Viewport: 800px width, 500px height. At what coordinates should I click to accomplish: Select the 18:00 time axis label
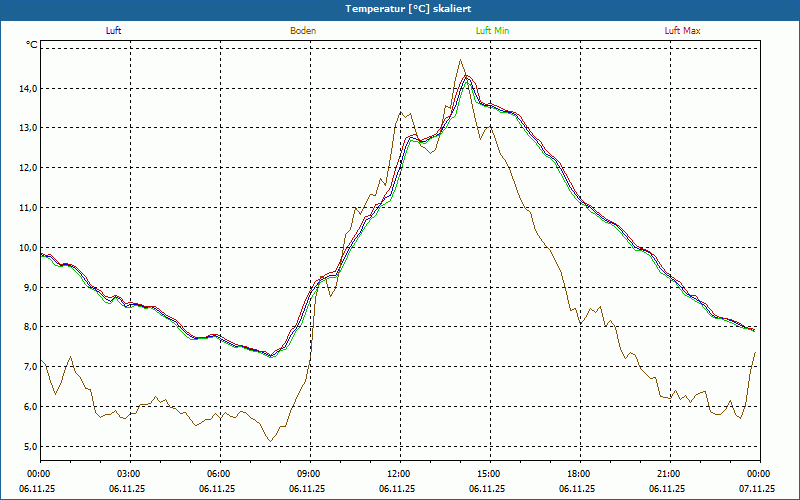point(578,474)
